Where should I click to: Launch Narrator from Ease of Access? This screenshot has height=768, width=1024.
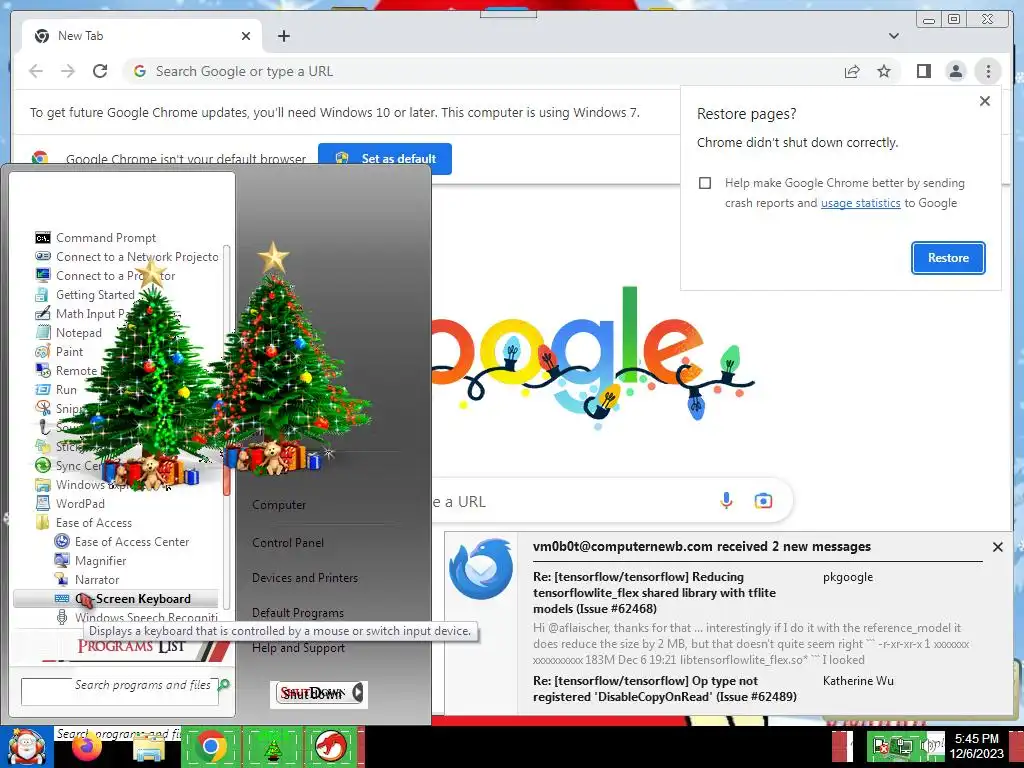(87, 579)
